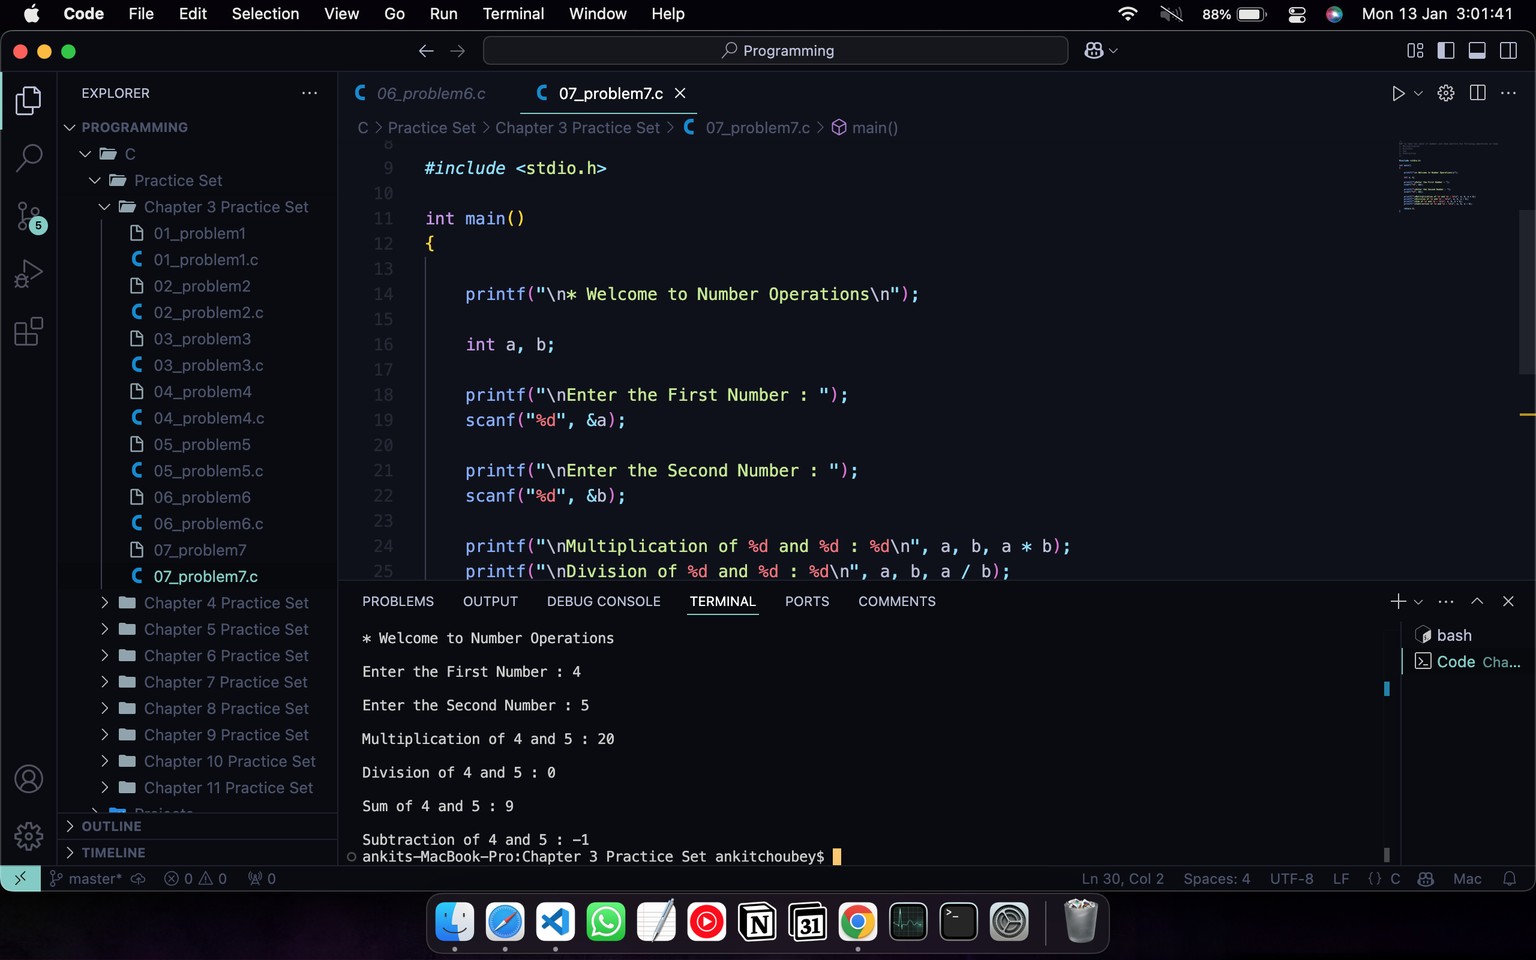This screenshot has width=1536, height=960.
Task: Collapse the Chapter 3 Practice Set folder
Action: [197, 207]
